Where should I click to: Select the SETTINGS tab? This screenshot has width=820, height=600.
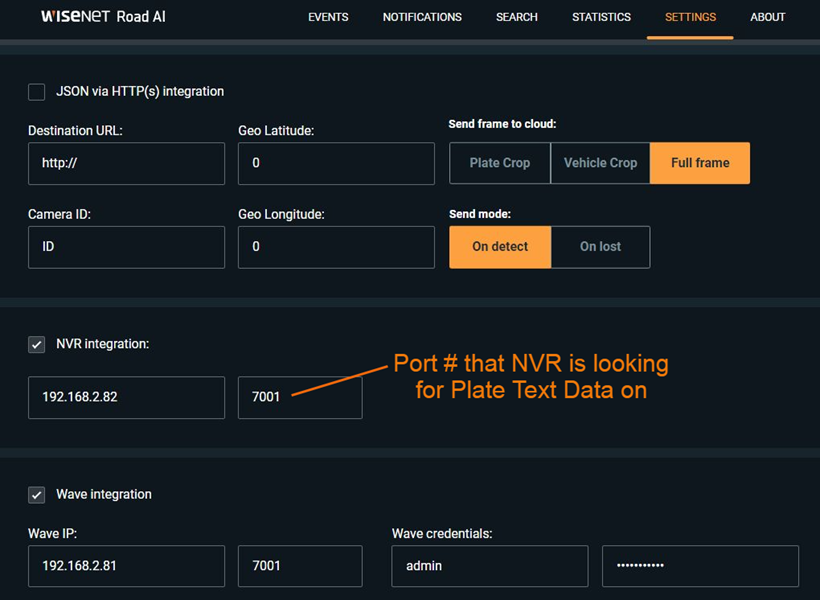690,17
